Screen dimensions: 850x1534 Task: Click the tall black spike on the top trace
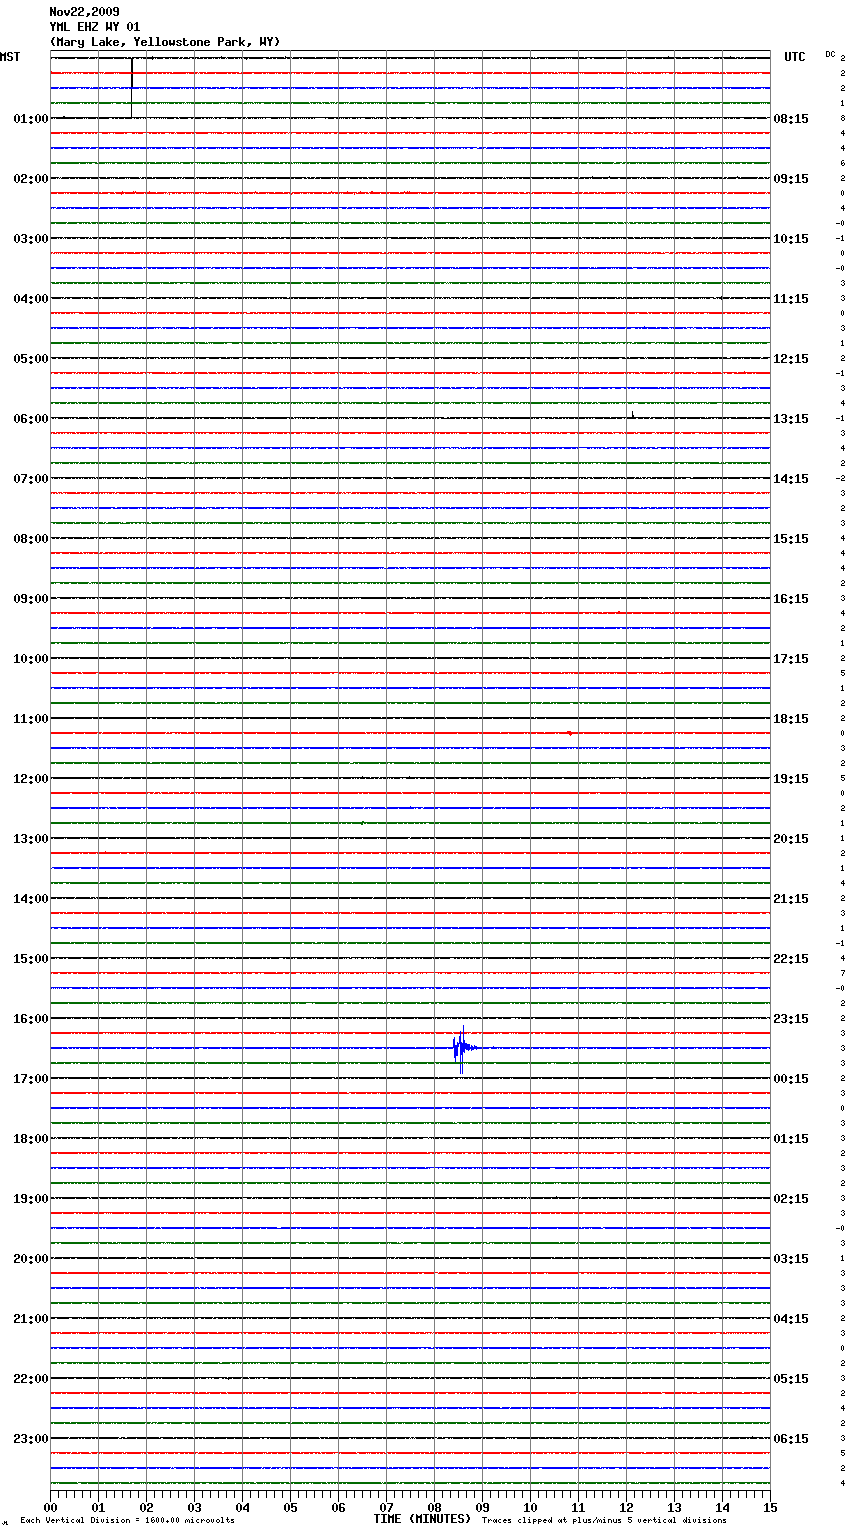tap(132, 88)
